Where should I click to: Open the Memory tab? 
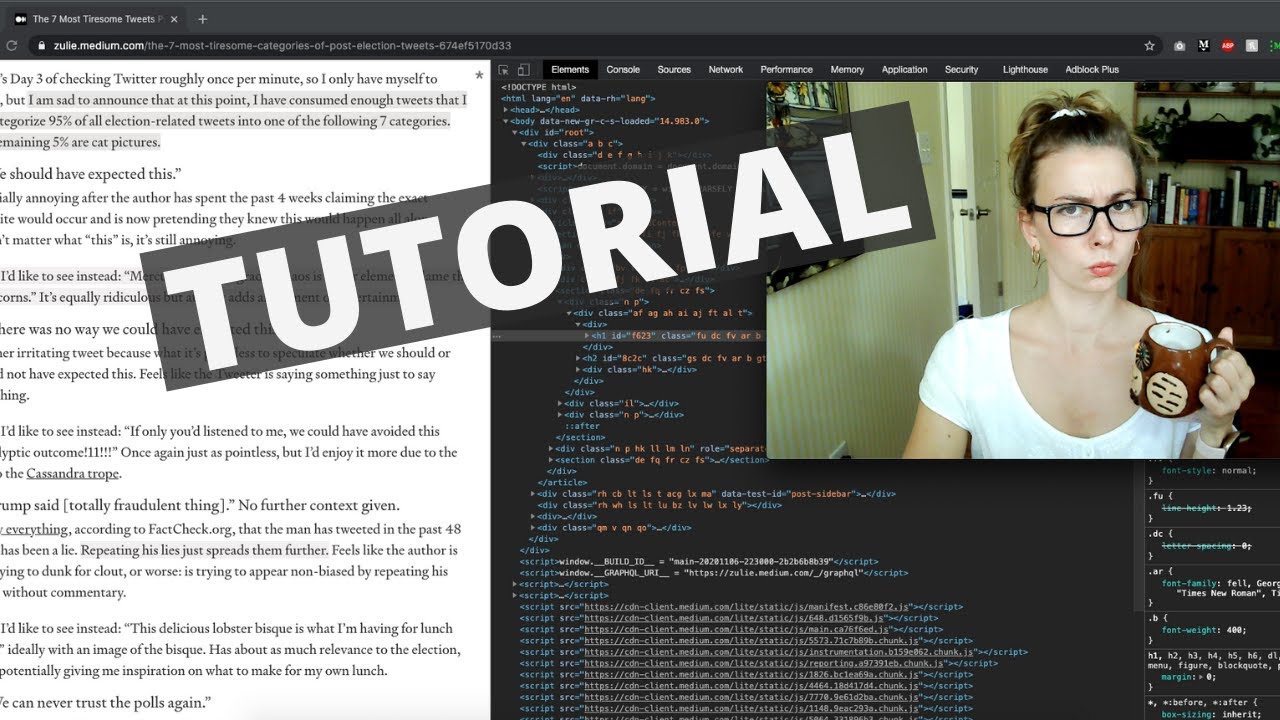[x=847, y=70]
